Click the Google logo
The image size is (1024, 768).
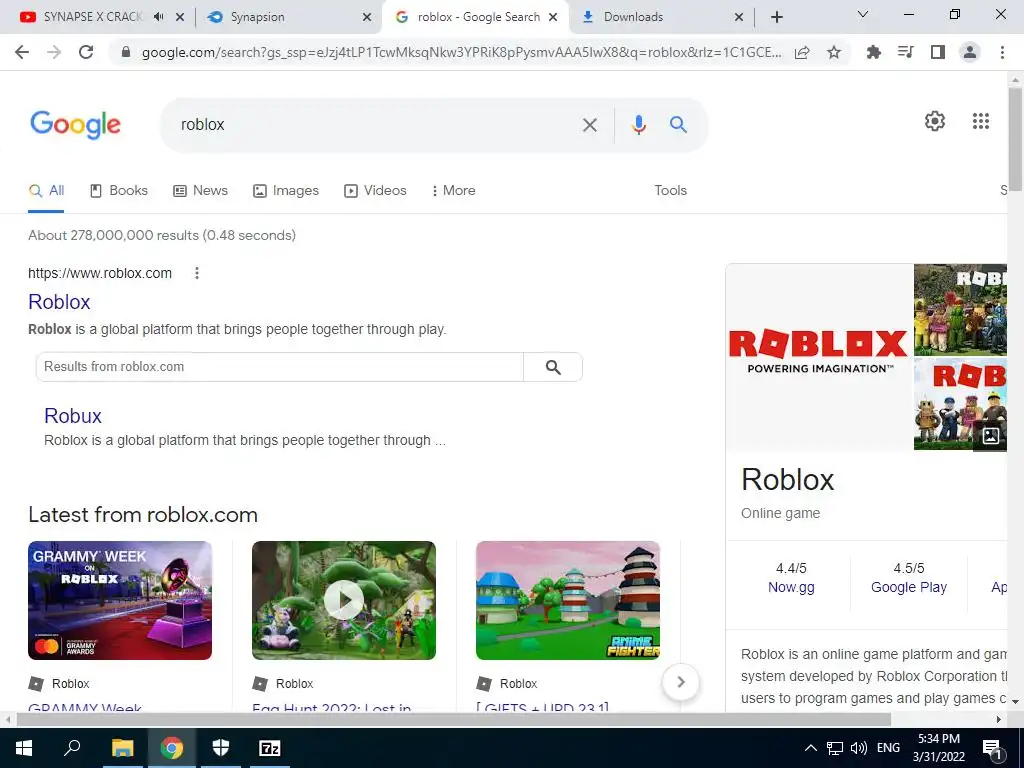pyautogui.click(x=75, y=124)
